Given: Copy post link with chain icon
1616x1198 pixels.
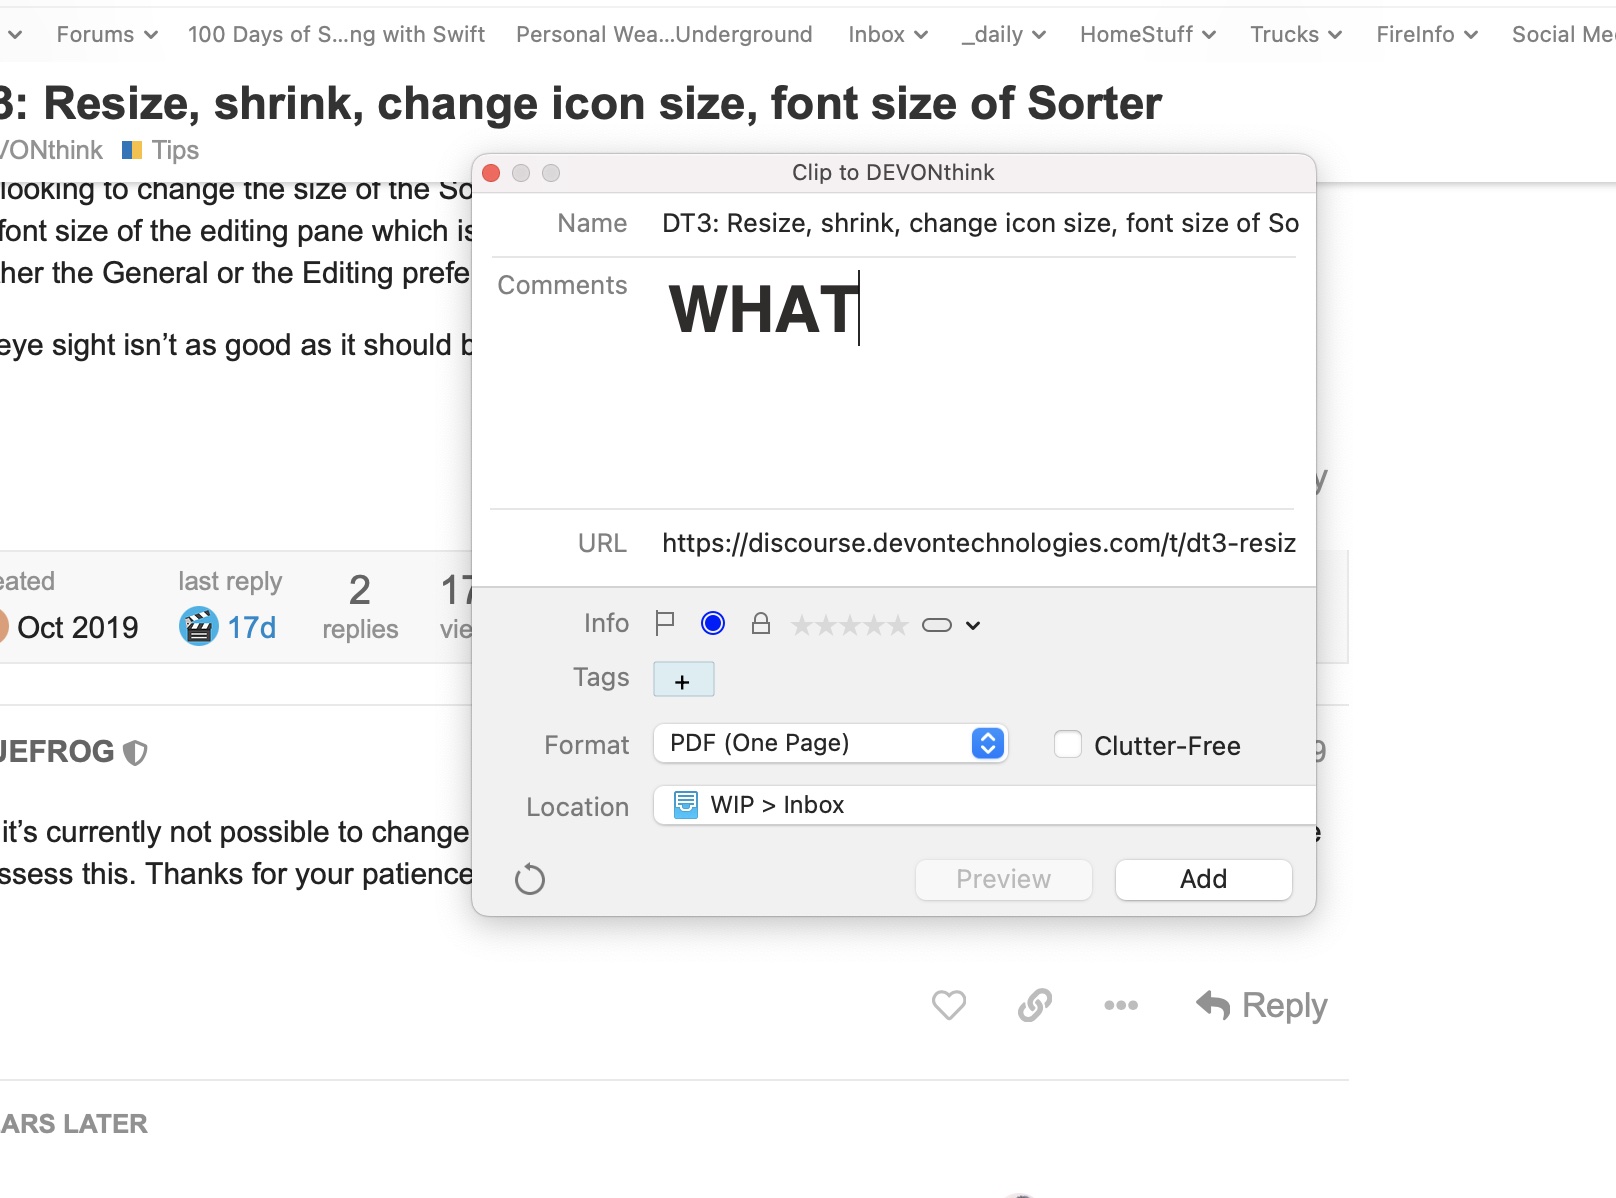Looking at the screenshot, I should [1035, 1005].
